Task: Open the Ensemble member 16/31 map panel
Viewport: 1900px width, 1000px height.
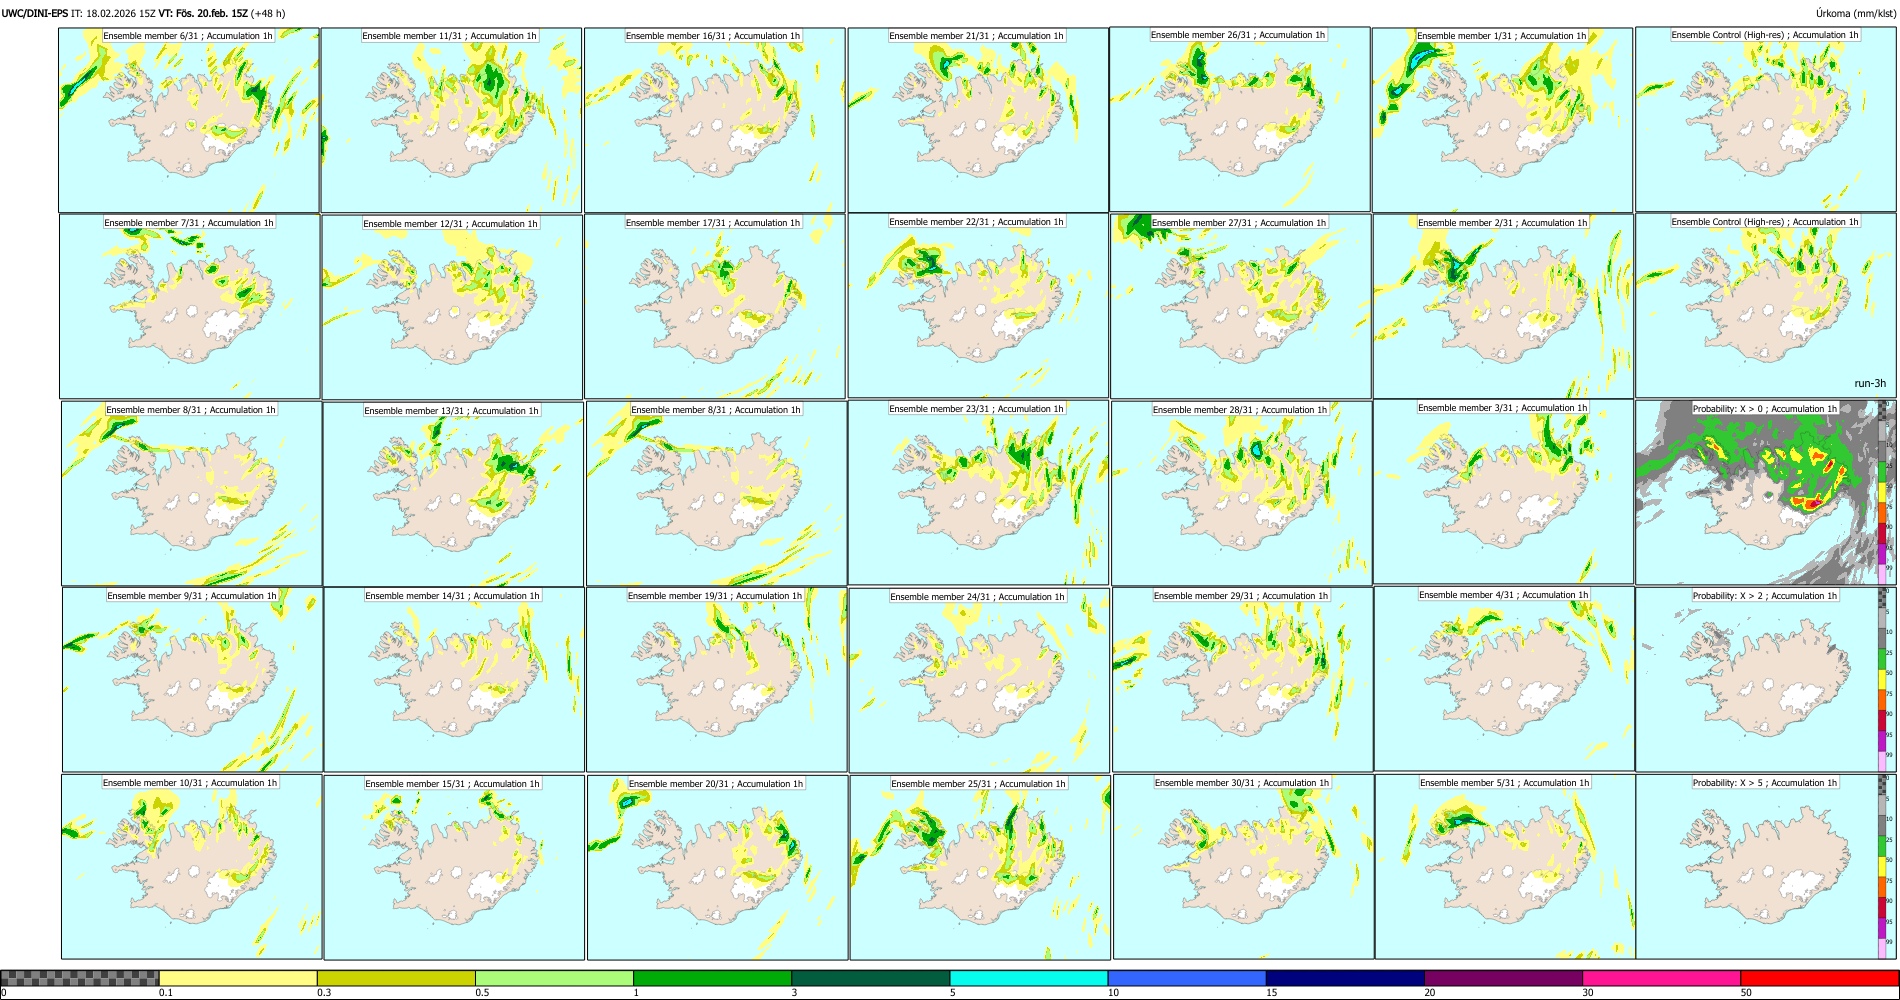Action: click(x=715, y=120)
